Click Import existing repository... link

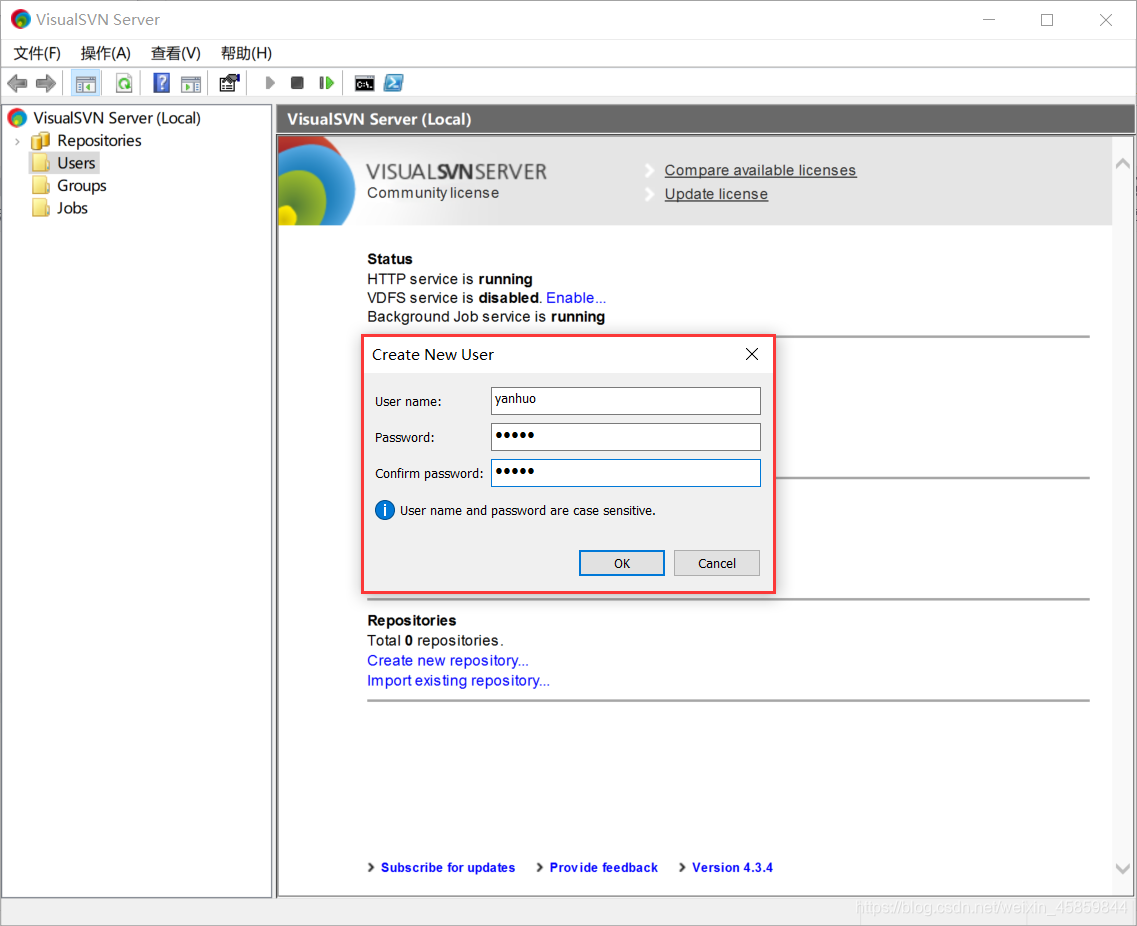click(x=458, y=681)
